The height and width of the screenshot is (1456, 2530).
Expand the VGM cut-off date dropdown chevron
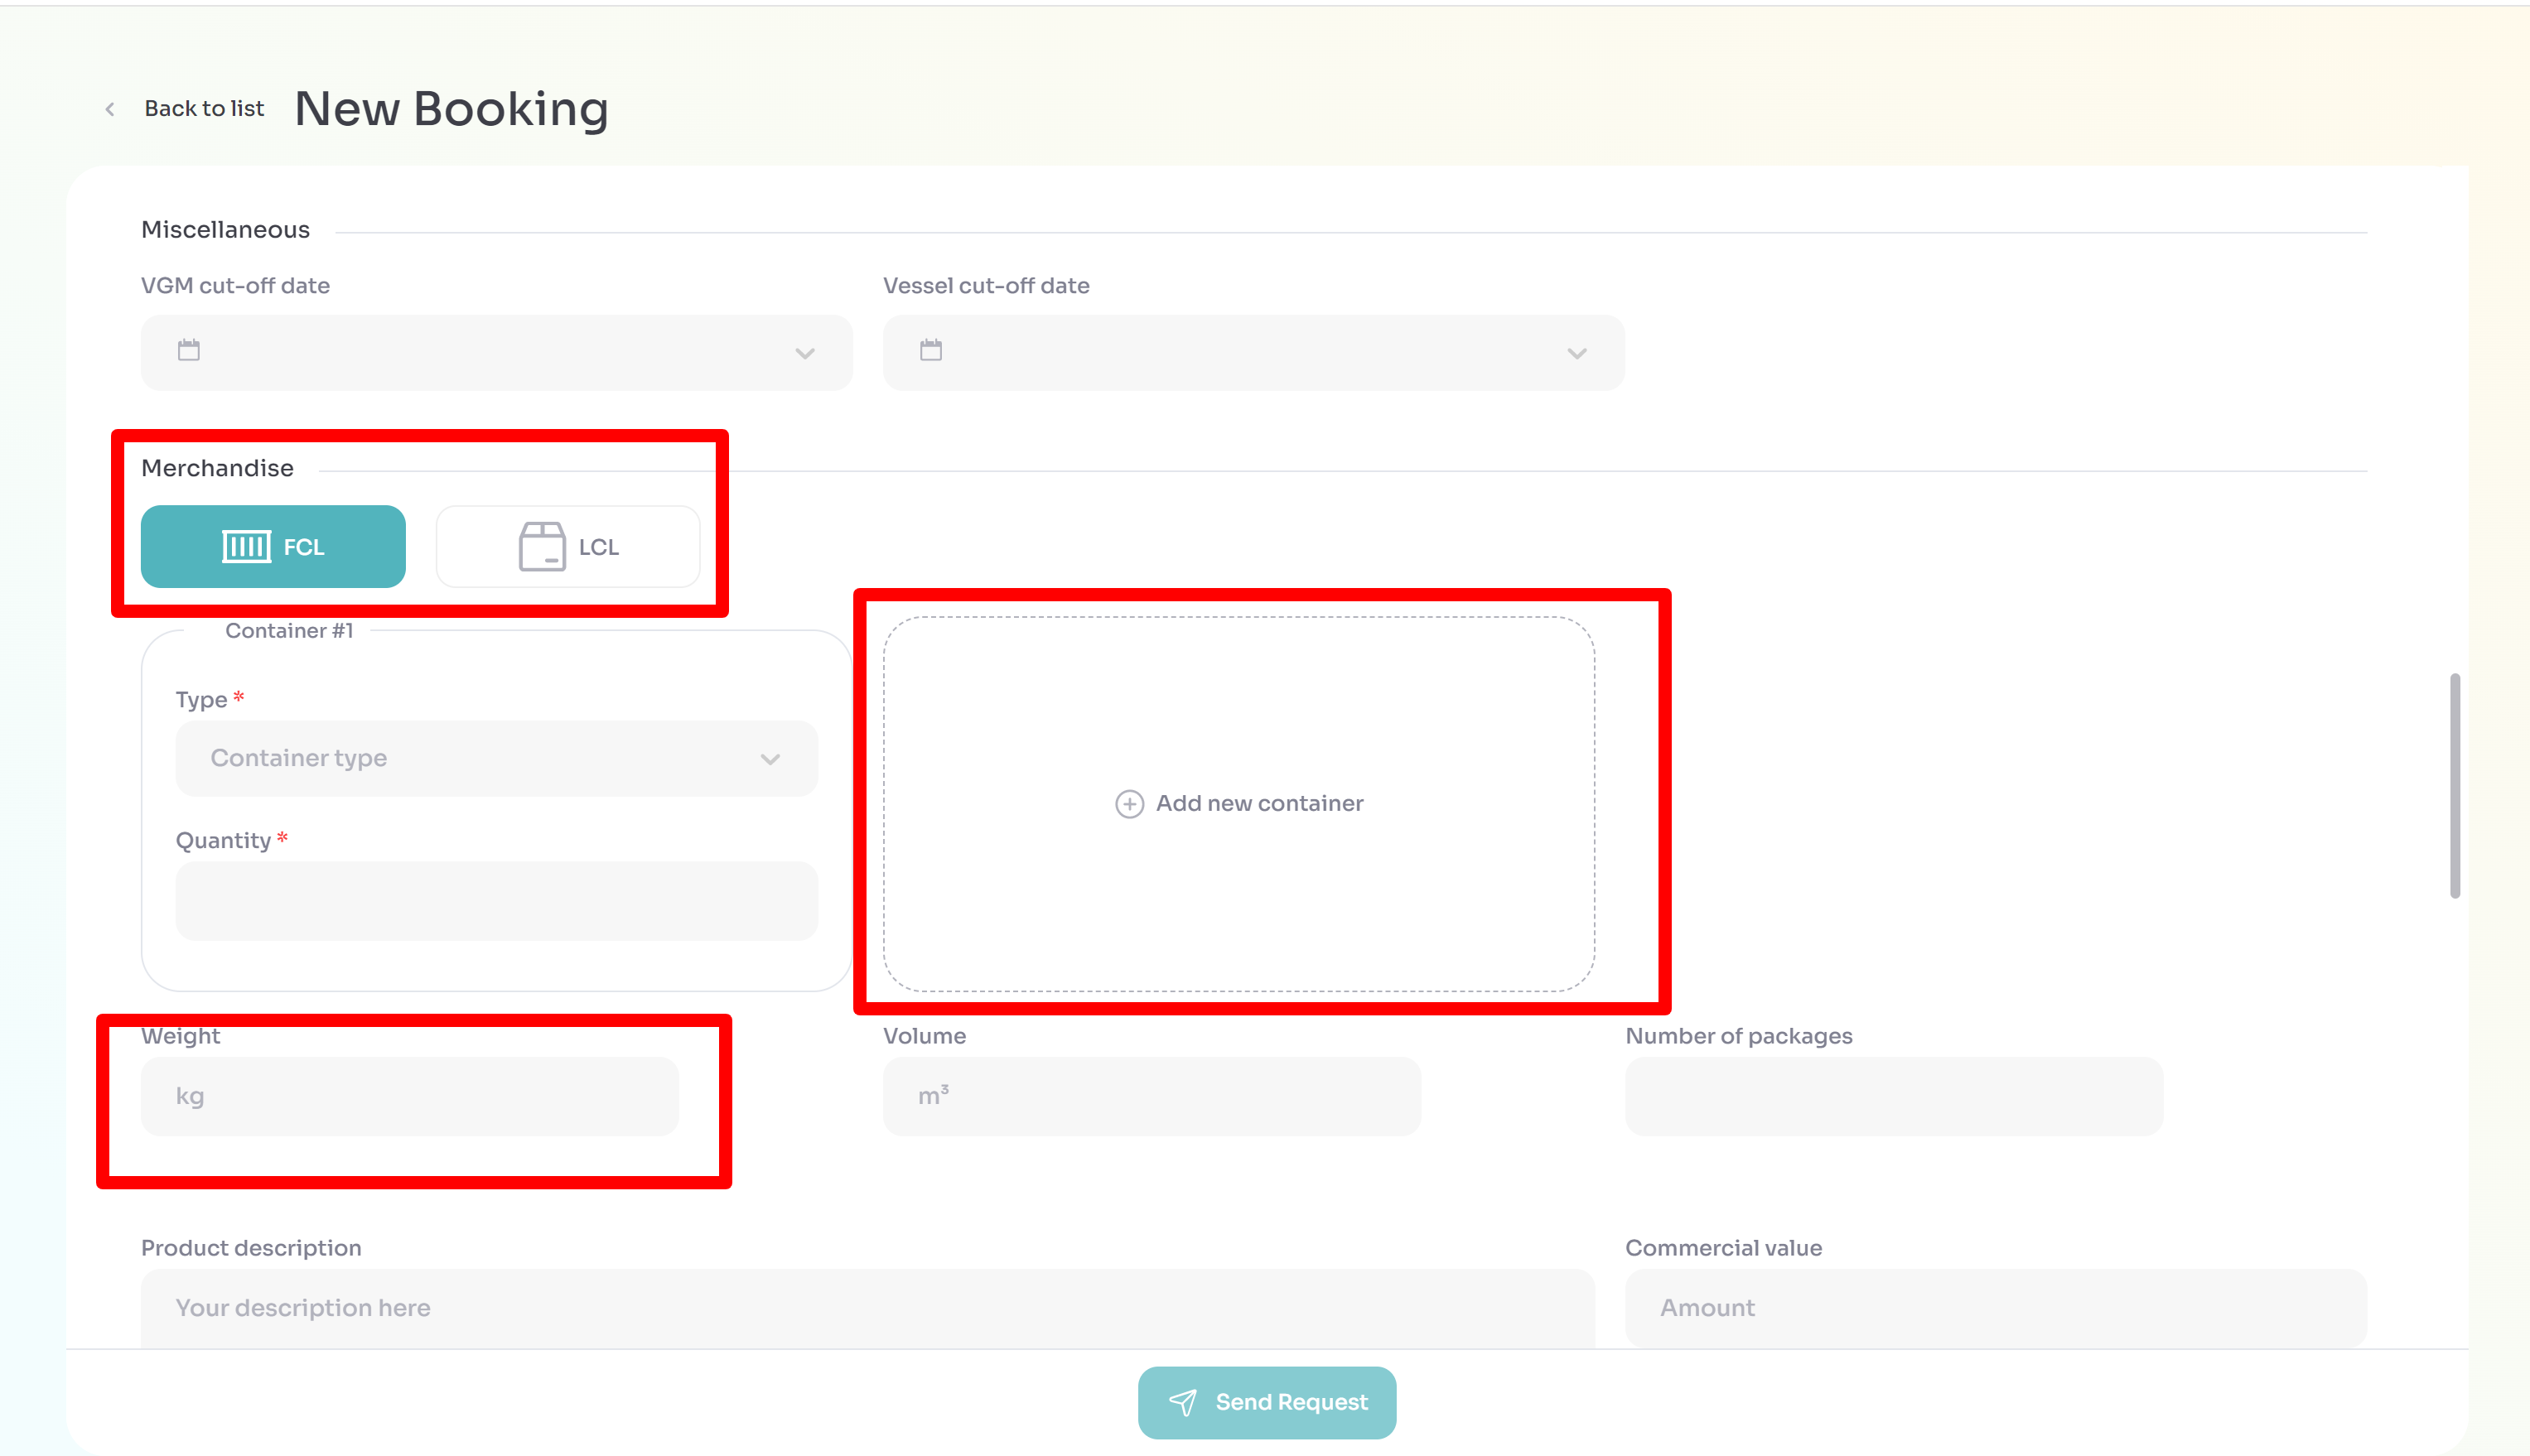(804, 353)
